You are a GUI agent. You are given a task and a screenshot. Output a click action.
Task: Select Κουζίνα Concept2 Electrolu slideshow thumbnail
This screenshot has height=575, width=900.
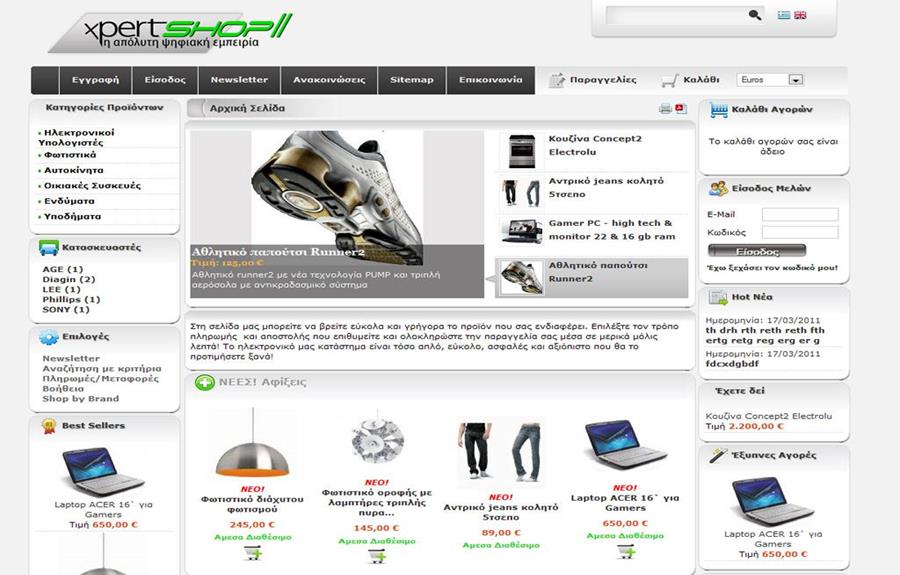[x=591, y=150]
